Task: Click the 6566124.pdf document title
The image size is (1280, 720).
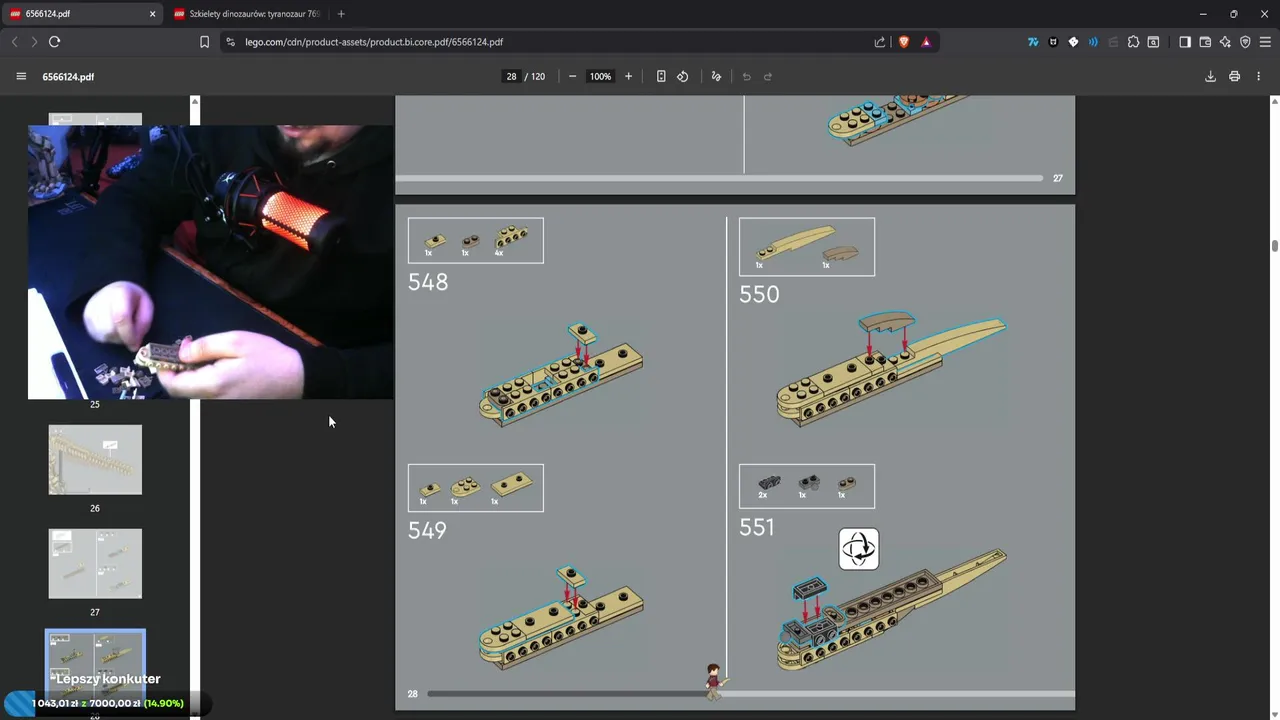Action: click(68, 76)
